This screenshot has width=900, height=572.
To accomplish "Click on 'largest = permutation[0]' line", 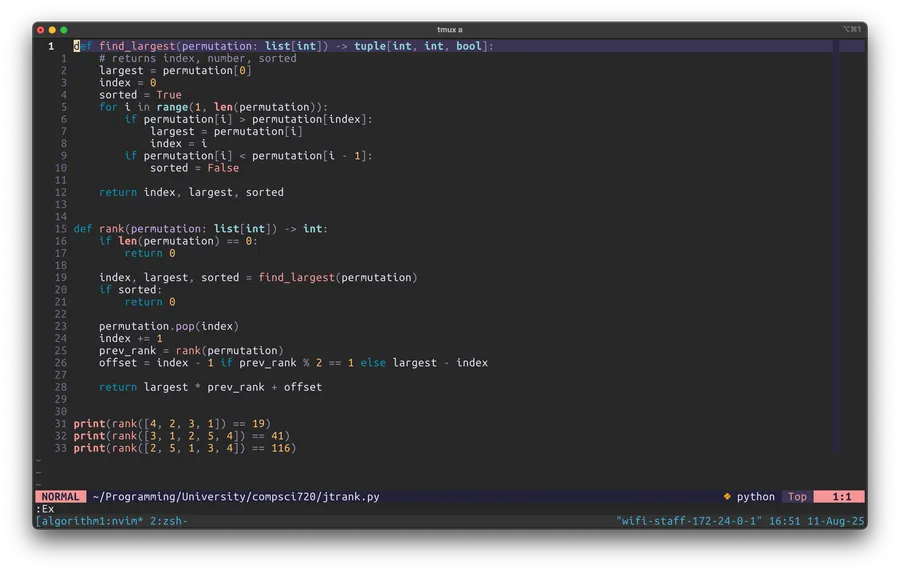I will click(x=175, y=71).
